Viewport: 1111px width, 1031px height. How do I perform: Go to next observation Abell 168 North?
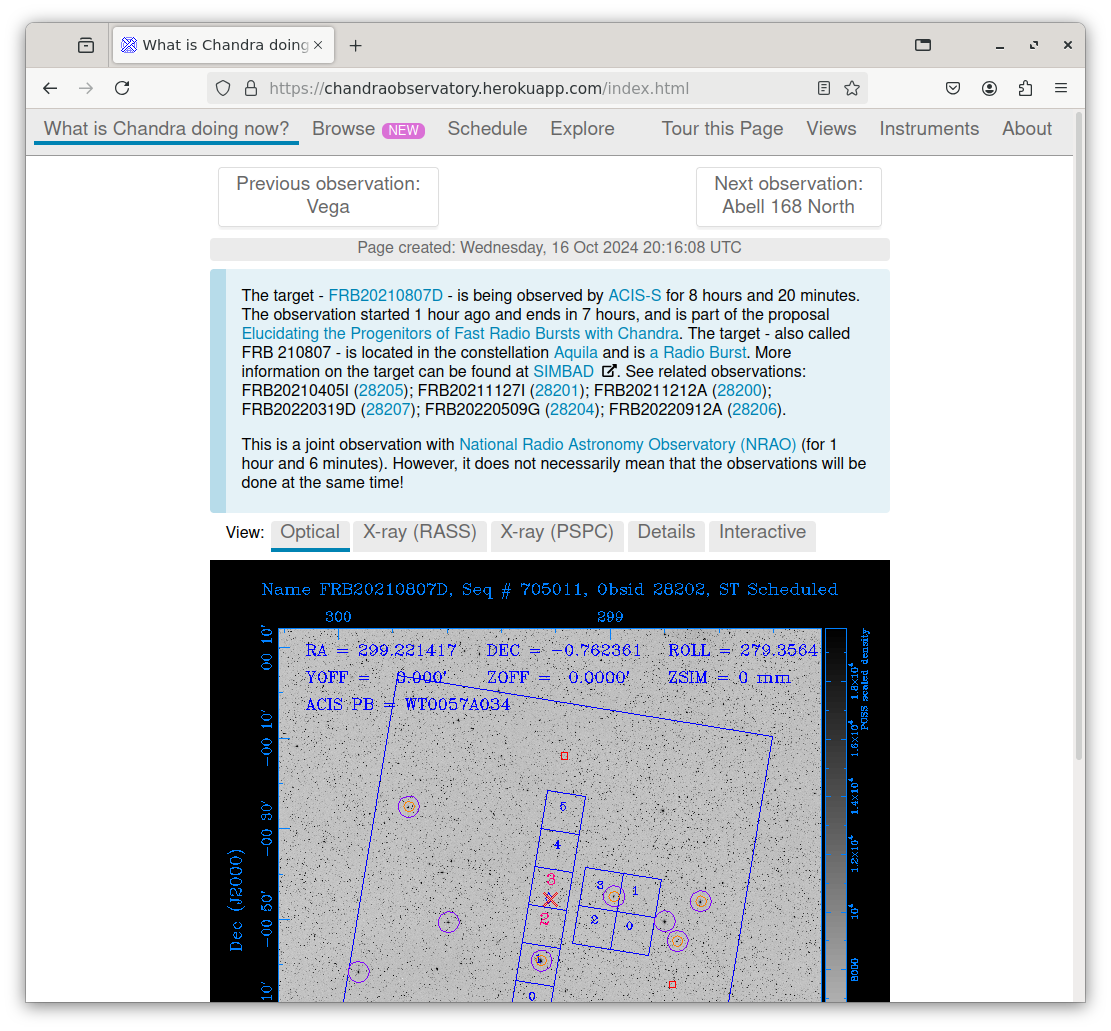[789, 196]
